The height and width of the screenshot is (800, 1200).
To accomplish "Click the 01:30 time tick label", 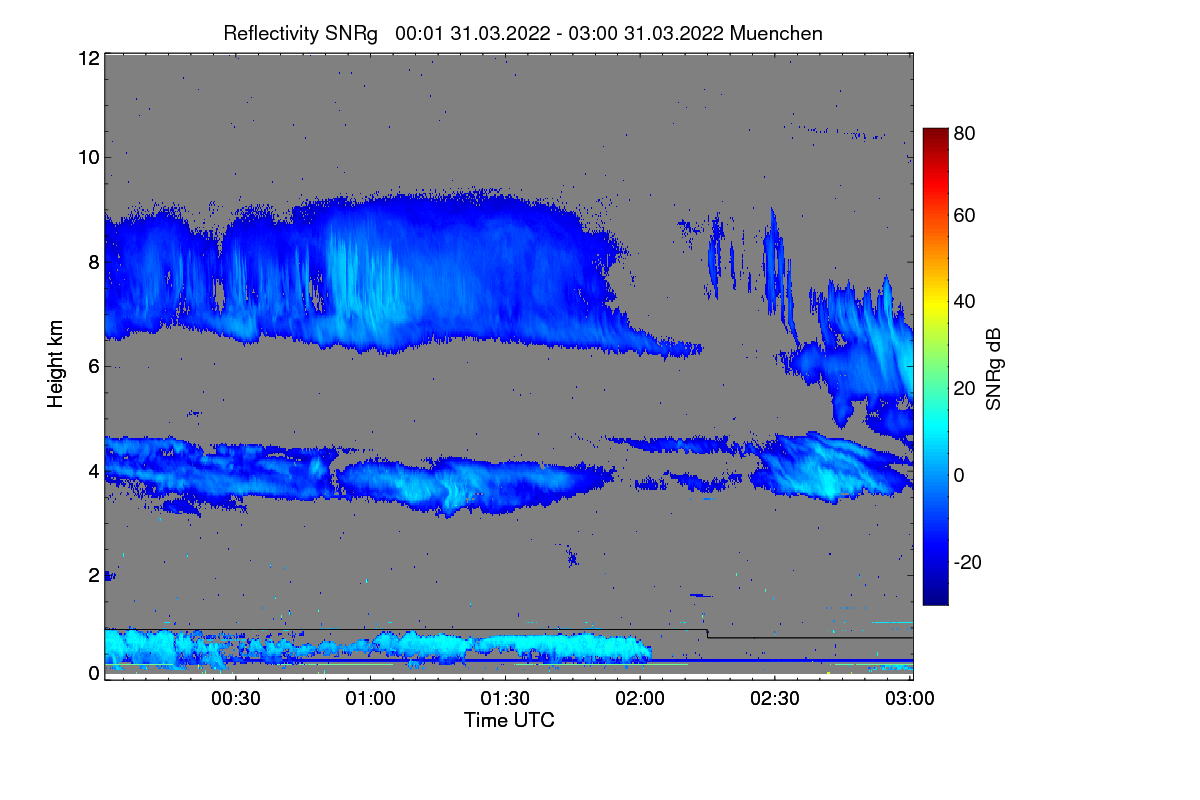I will pos(506,698).
